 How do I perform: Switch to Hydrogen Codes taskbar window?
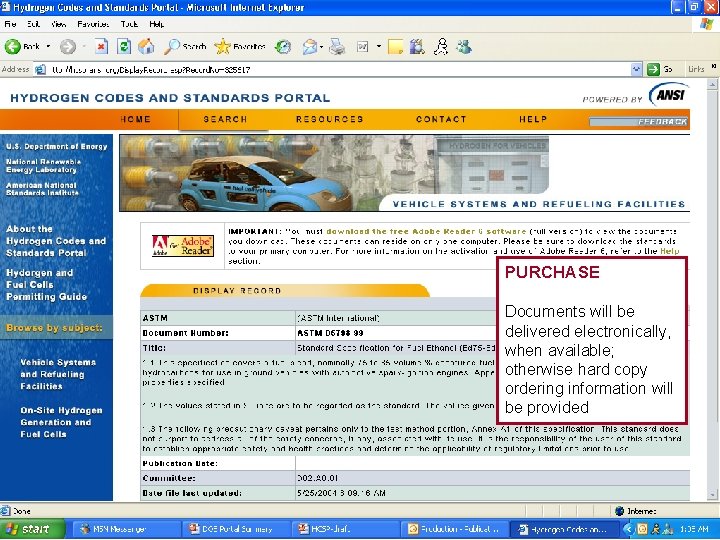click(565, 529)
